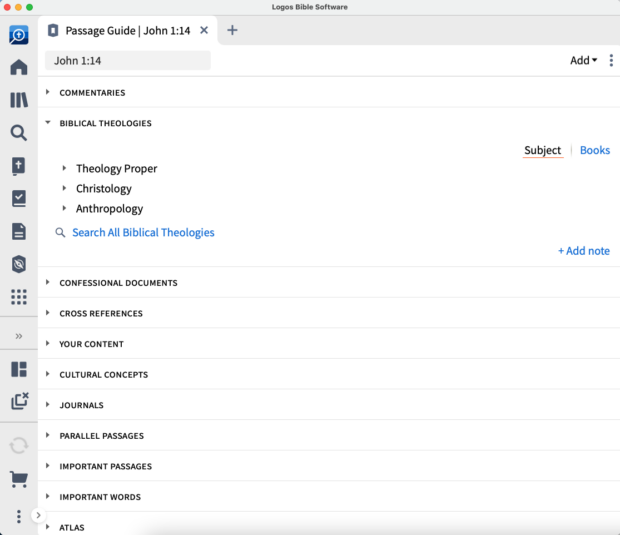Open the Documents page icon
Viewport: 620px width, 535px height.
[19, 231]
